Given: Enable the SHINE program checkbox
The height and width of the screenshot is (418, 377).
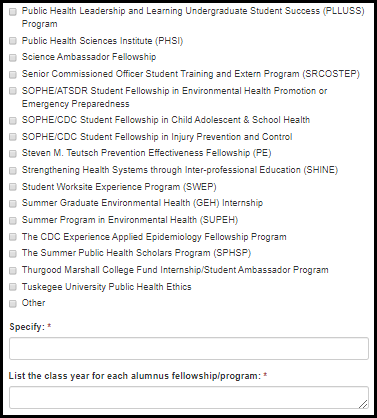Looking at the screenshot, I should (x=13, y=170).
